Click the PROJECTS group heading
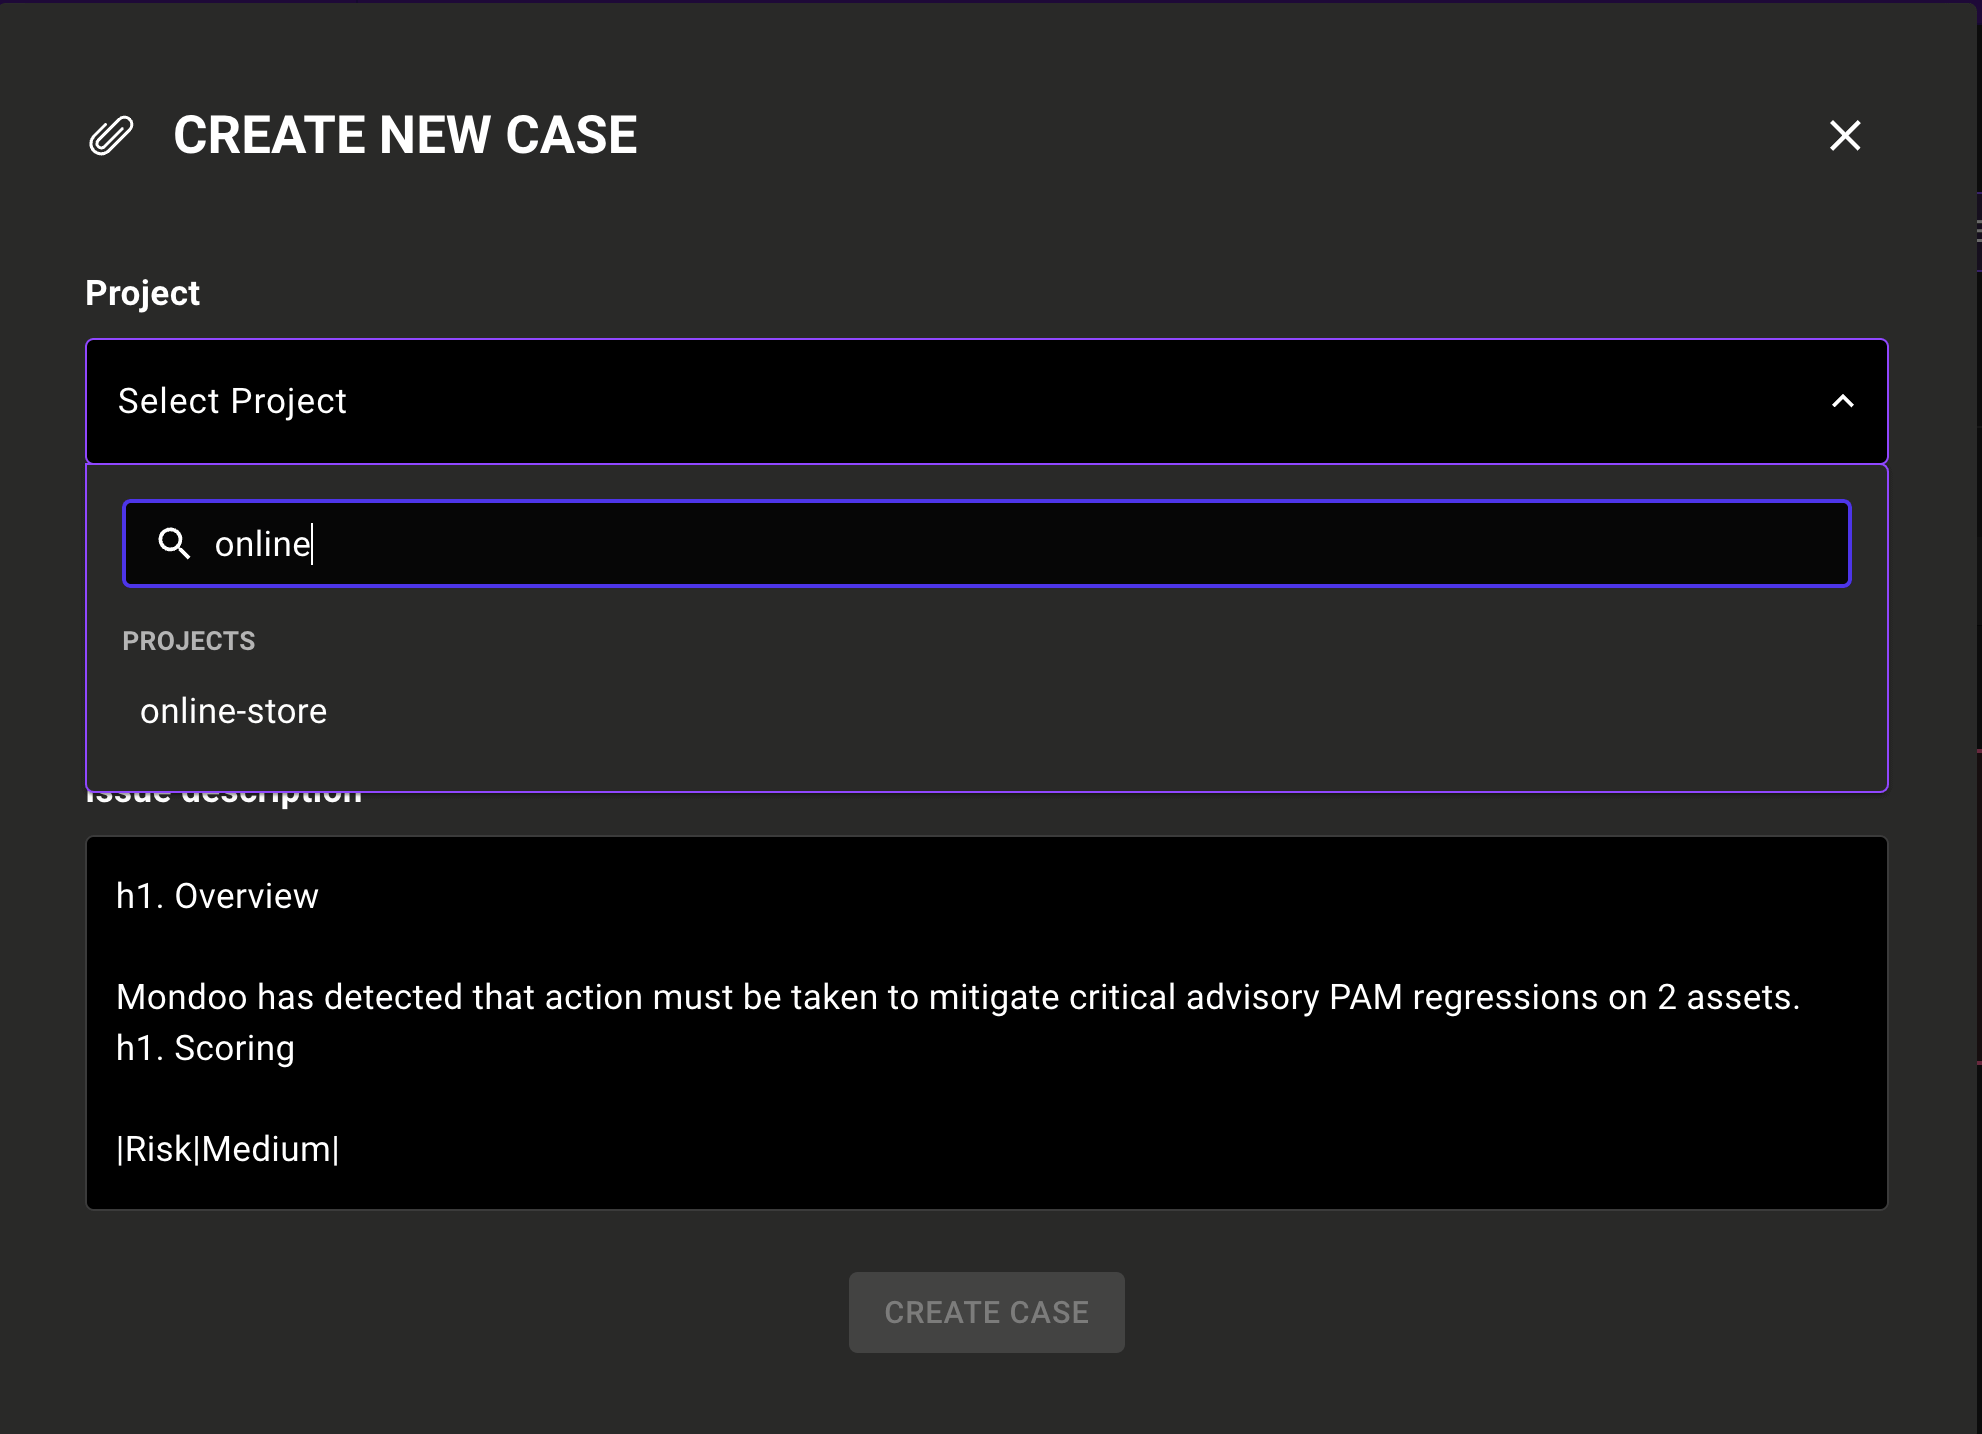1982x1434 pixels. [189, 641]
